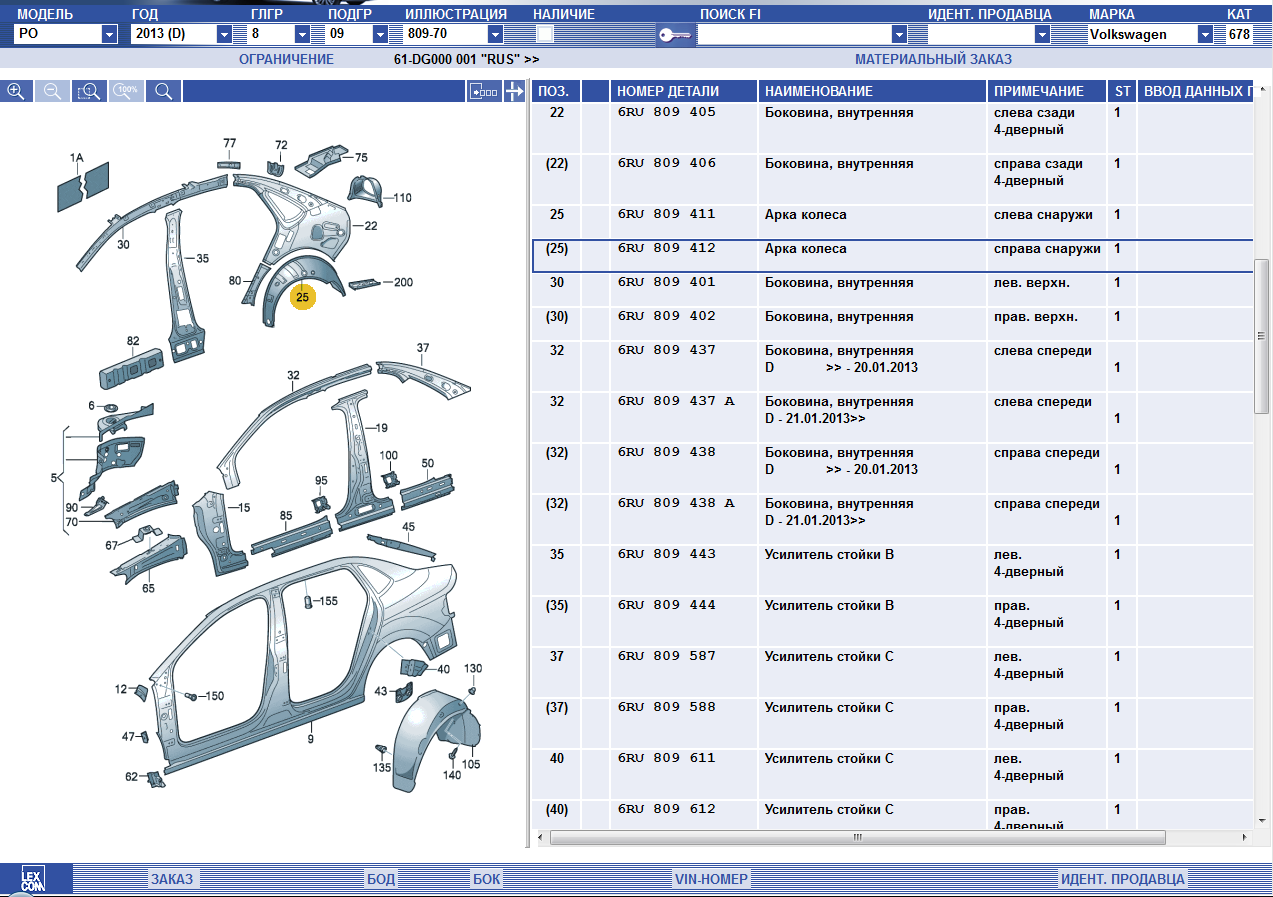Select the zoom-to-area selection tool
1273x897 pixels.
tap(90, 91)
